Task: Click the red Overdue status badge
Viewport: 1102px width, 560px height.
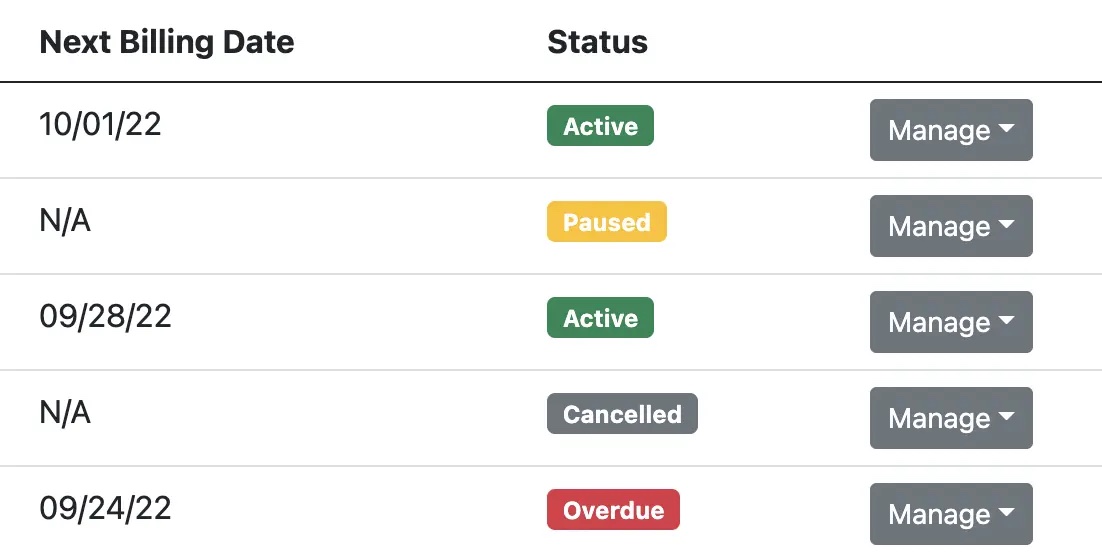Action: [613, 510]
